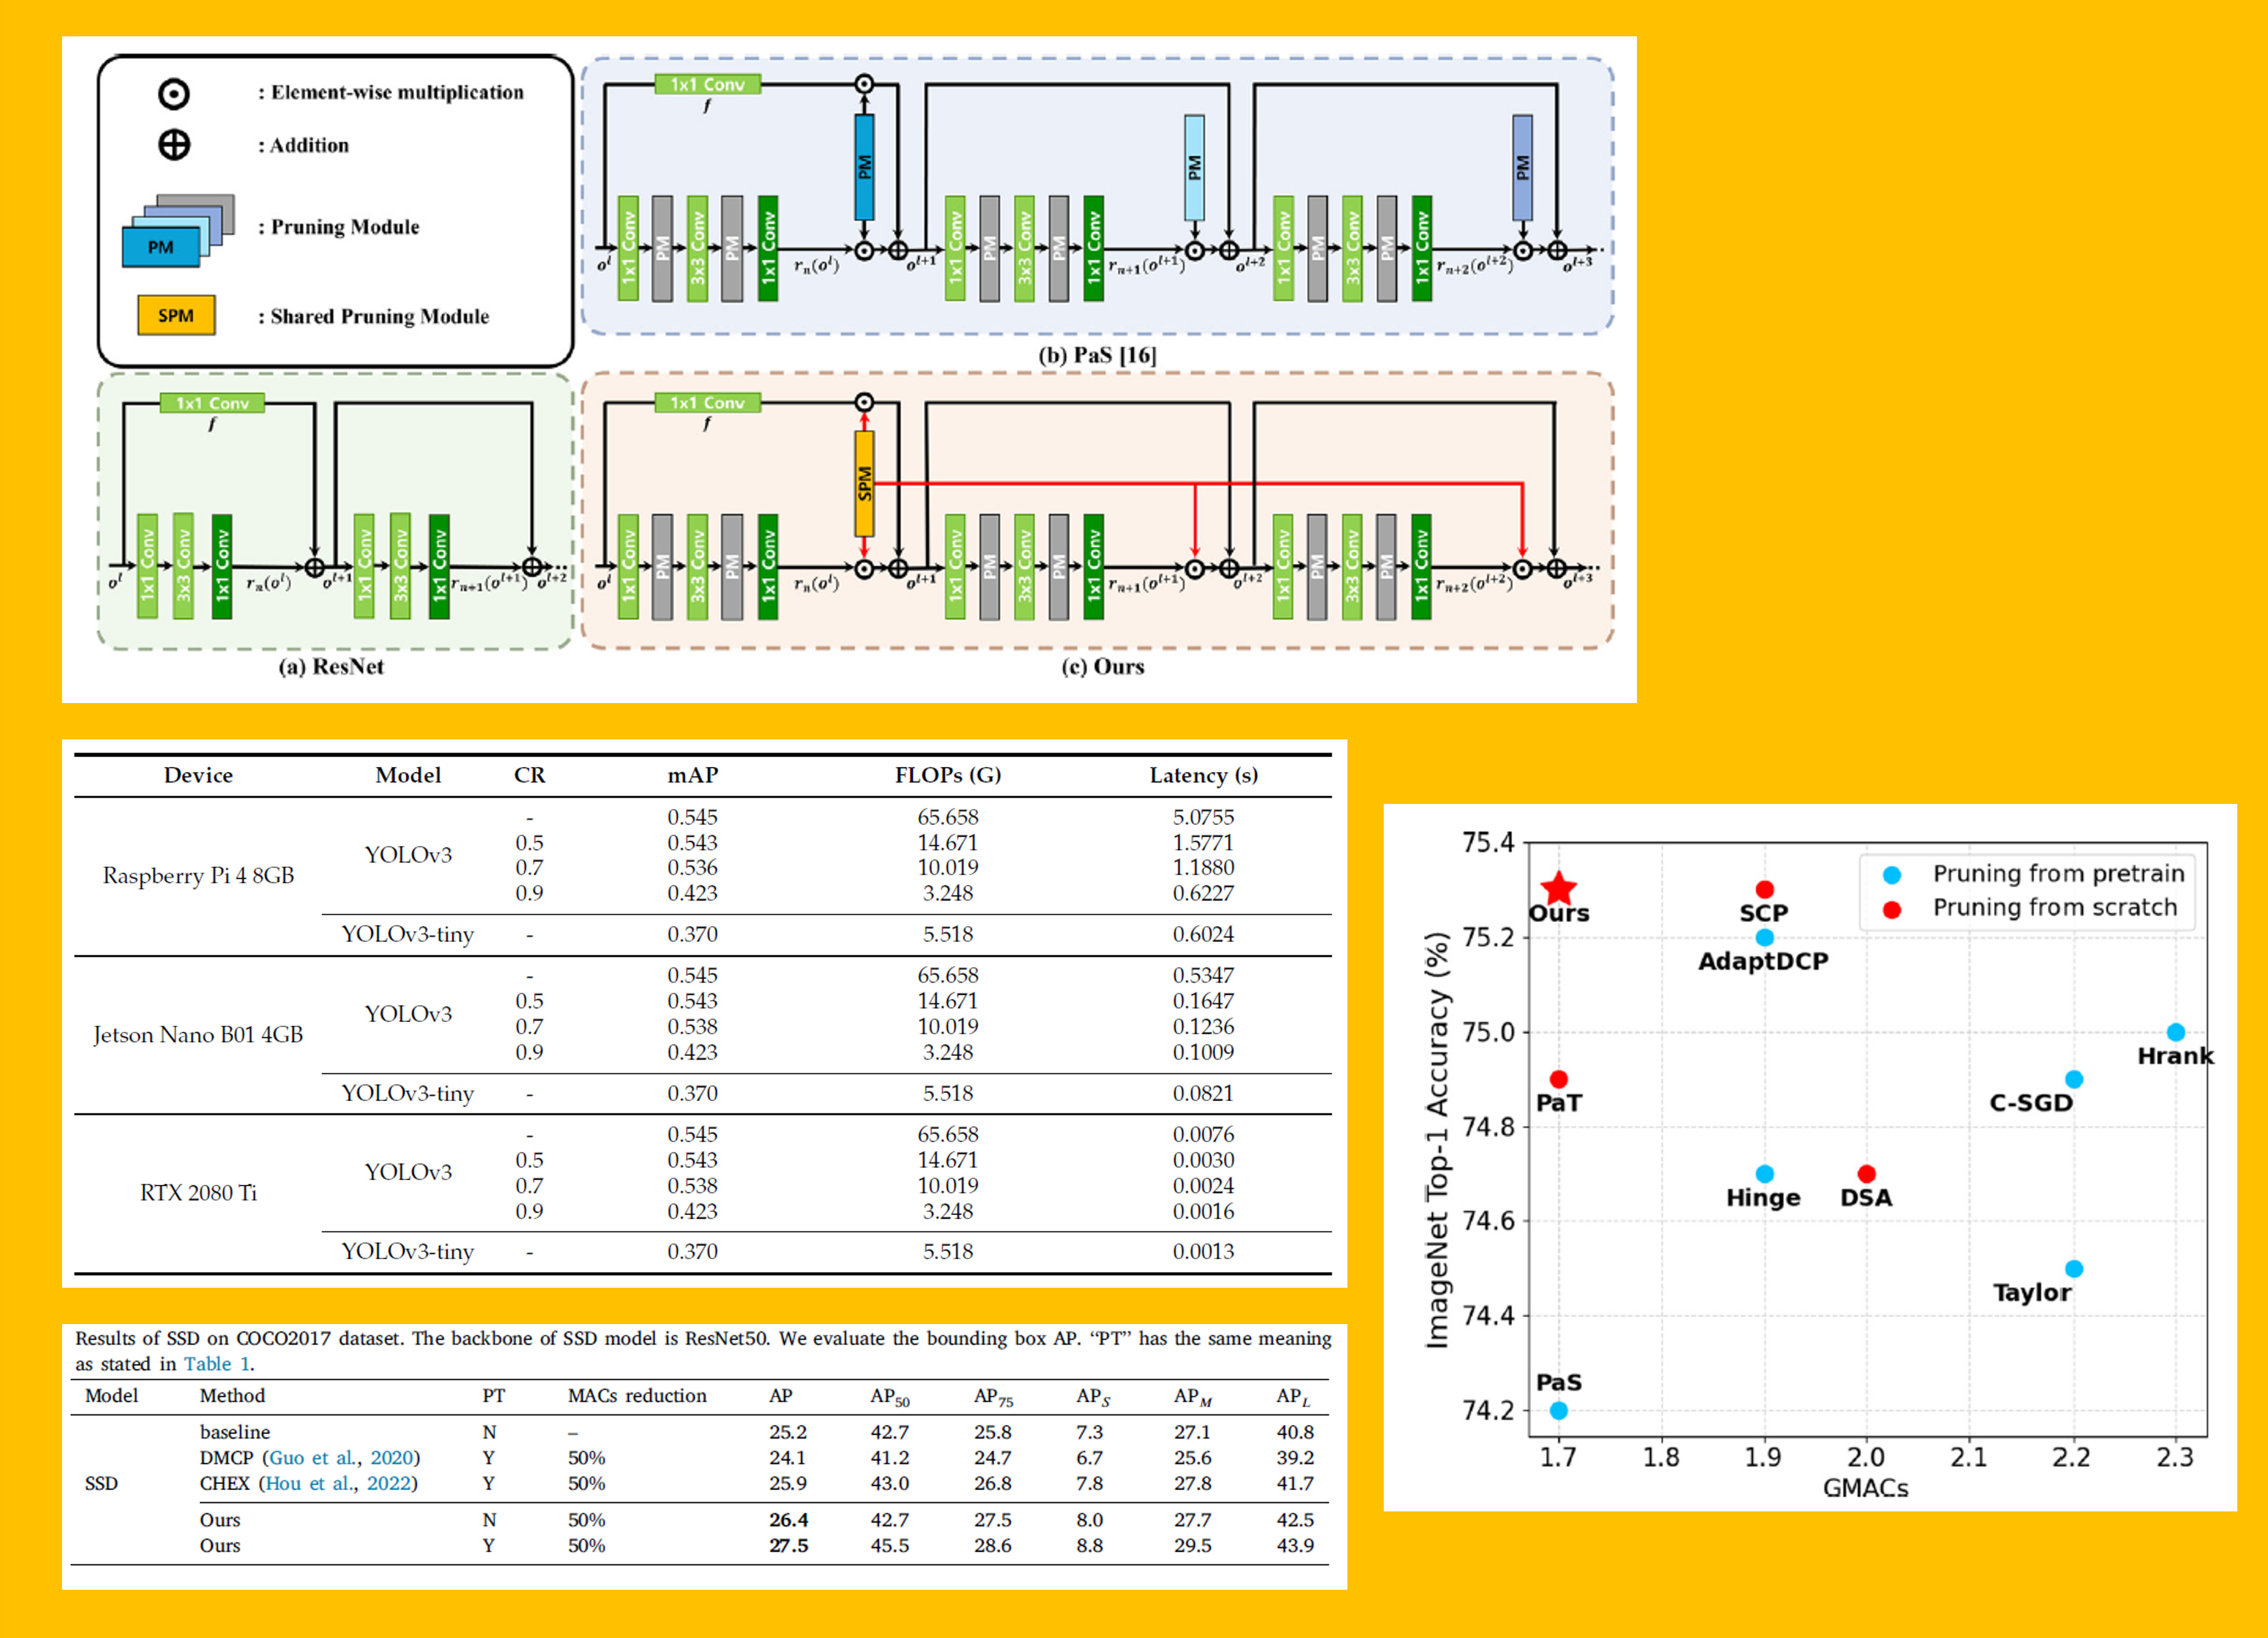The image size is (2268, 1638).
Task: Click the red star marker labeled Ours
Action: pyautogui.click(x=1558, y=888)
